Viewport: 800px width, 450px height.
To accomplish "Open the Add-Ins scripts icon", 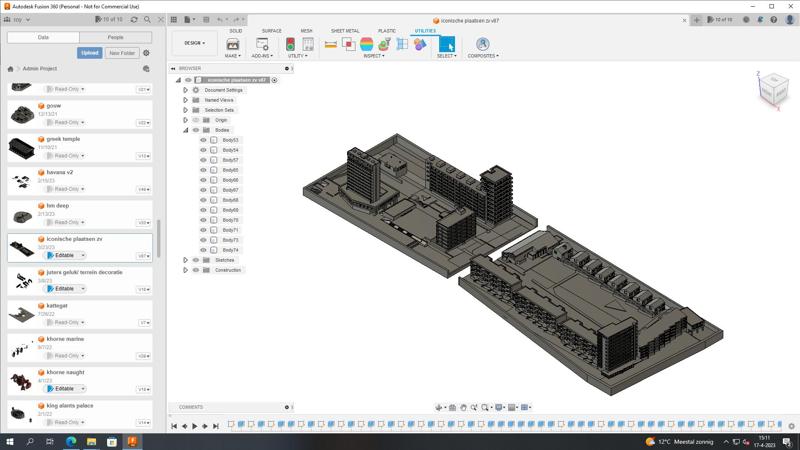I will click(x=262, y=44).
